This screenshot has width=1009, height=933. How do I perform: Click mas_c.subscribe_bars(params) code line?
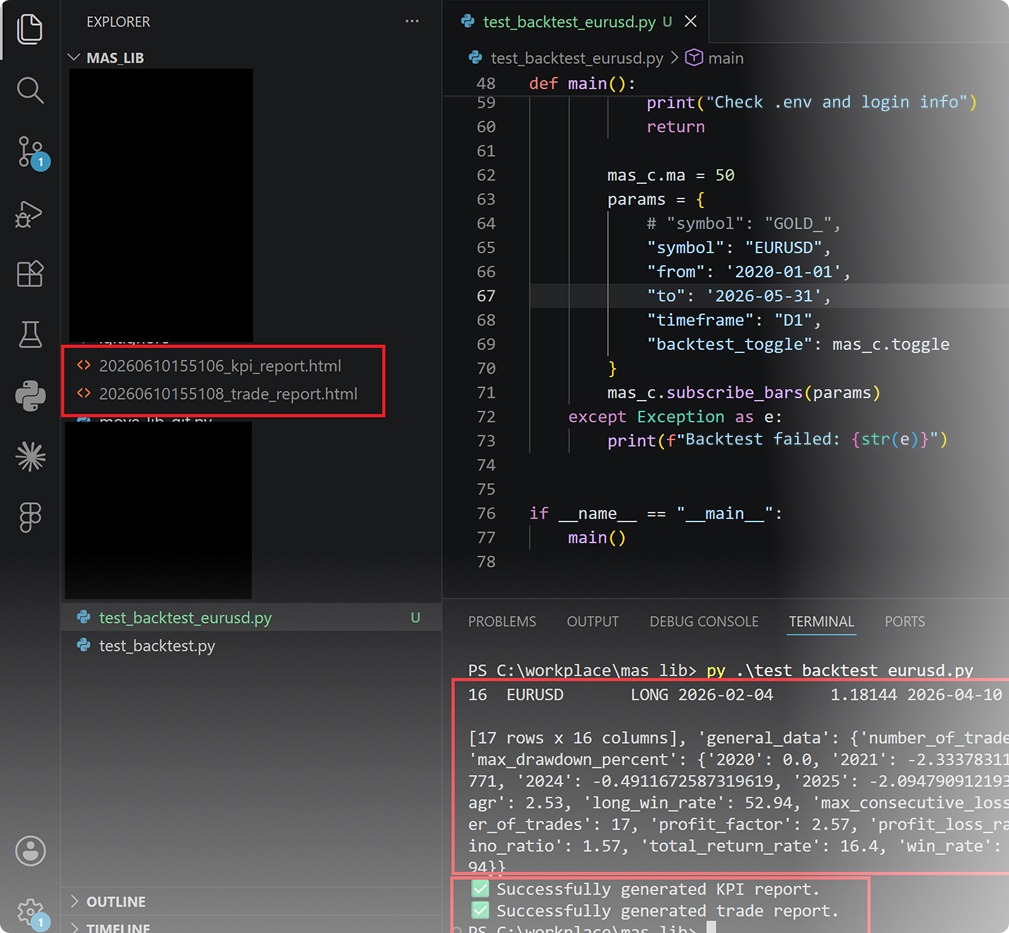743,393
